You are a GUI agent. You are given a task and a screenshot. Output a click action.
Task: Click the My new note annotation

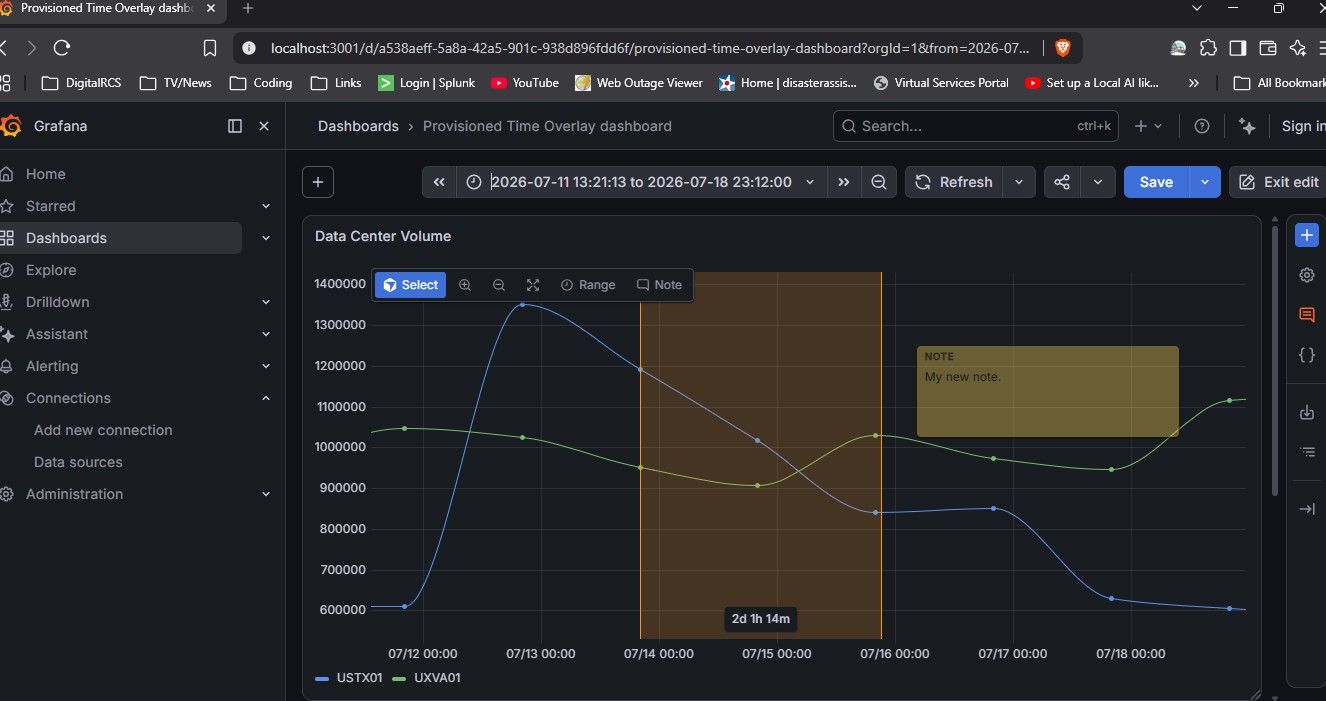1047,391
